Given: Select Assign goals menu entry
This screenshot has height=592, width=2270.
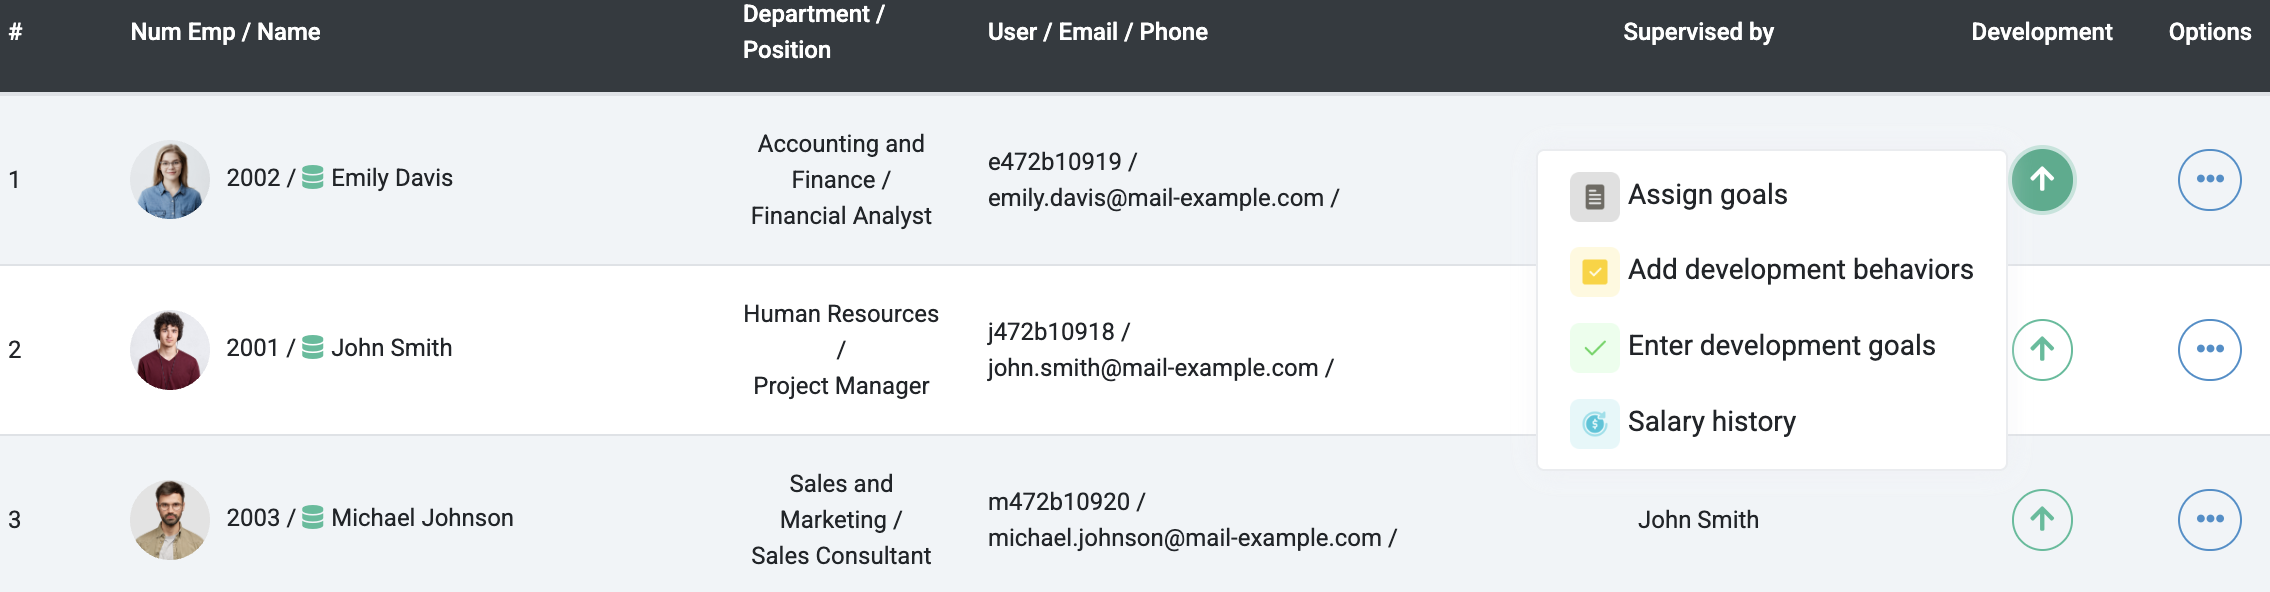Looking at the screenshot, I should click(1771, 196).
